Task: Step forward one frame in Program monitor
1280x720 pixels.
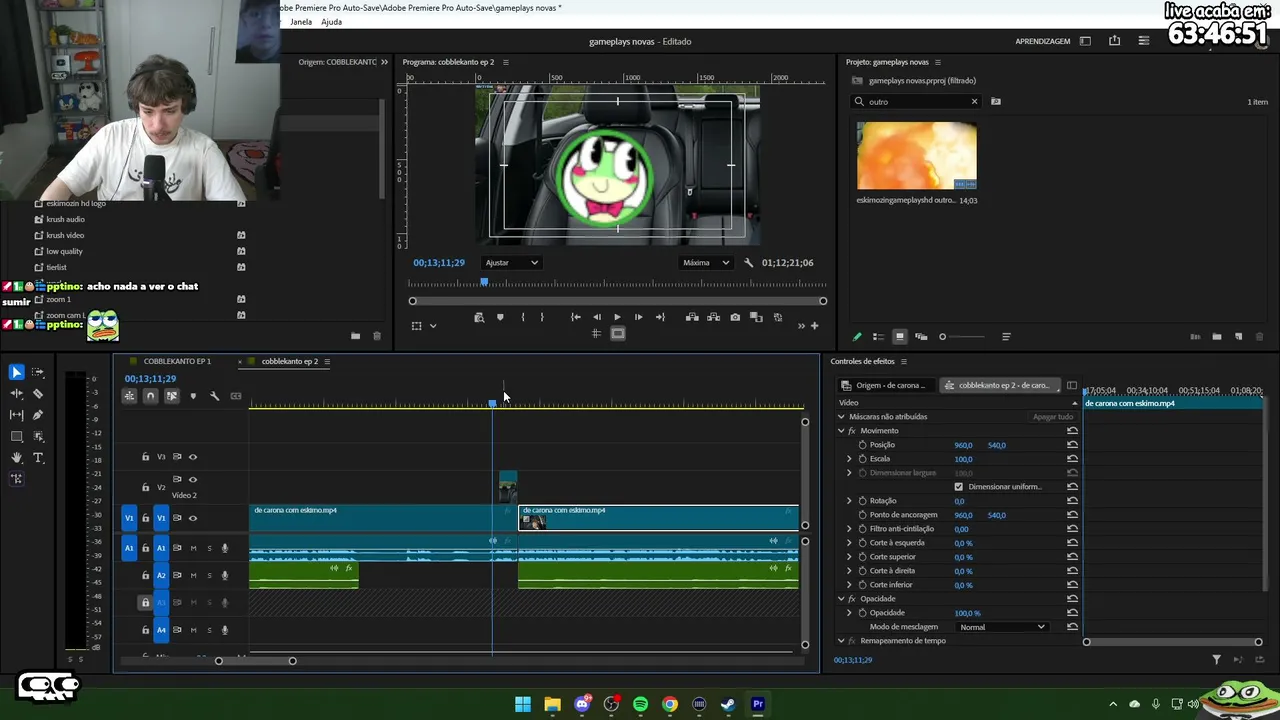Action: [x=639, y=317]
